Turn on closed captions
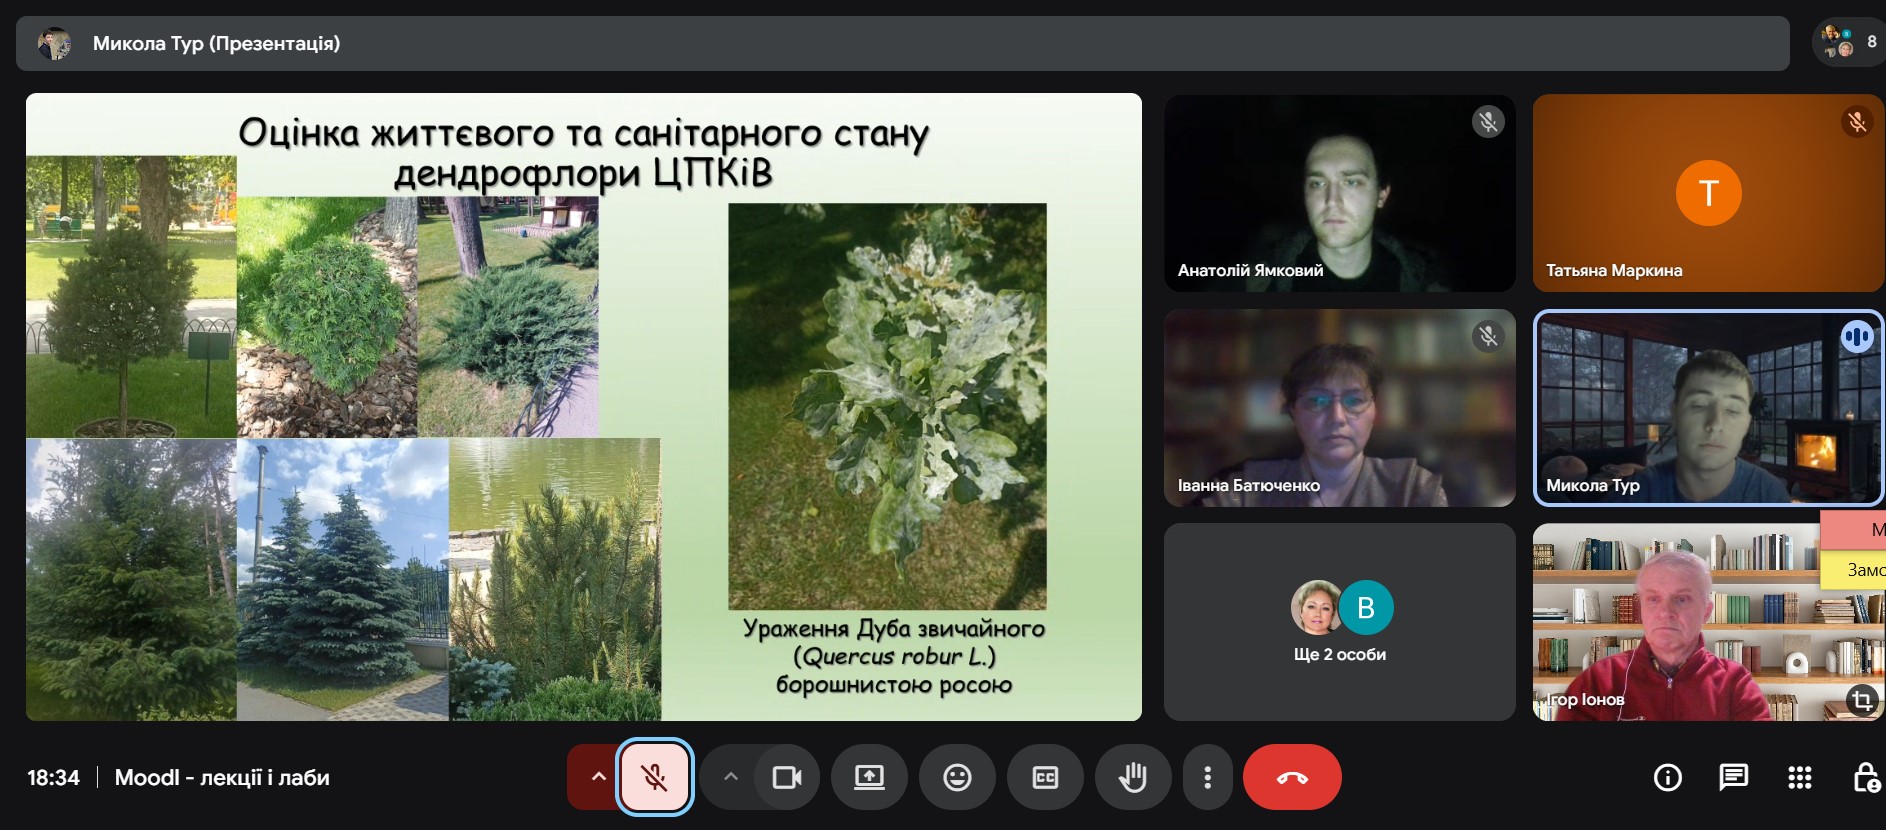 [1045, 777]
